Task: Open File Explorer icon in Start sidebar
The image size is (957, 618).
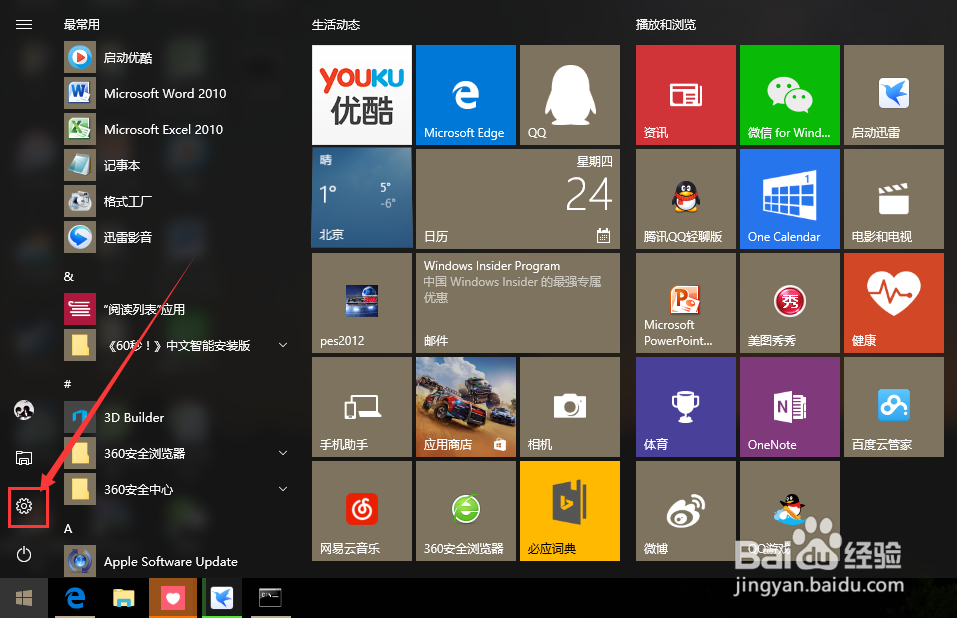Action: [x=24, y=458]
